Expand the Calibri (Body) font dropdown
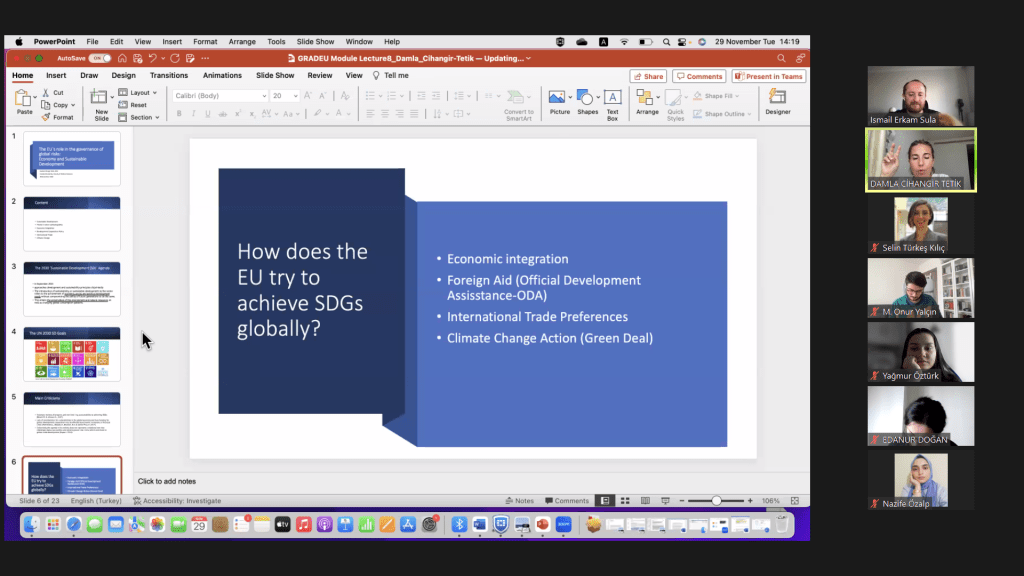 pos(264,96)
